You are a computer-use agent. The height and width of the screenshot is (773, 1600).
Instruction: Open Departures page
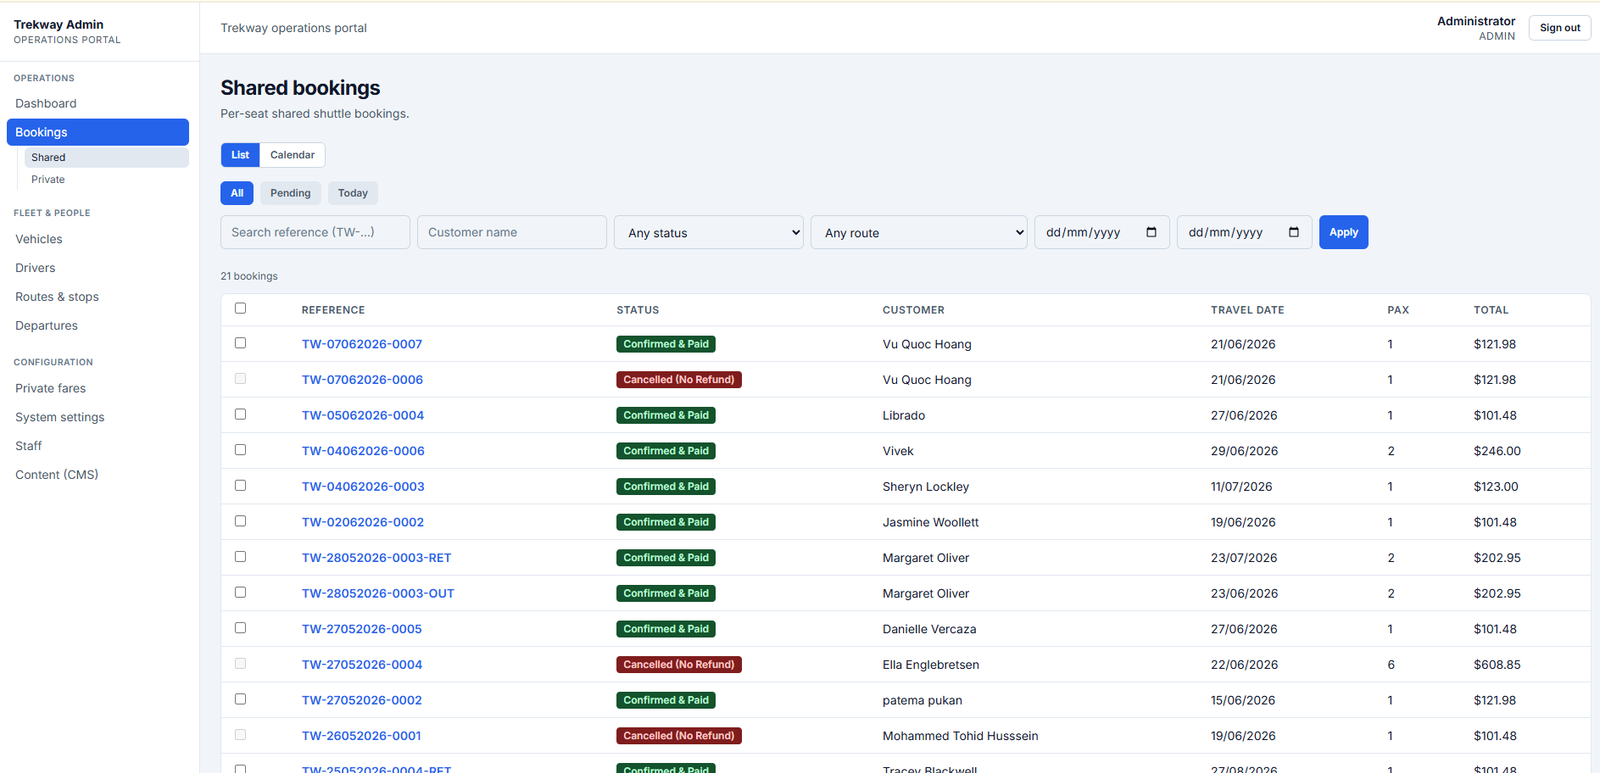[x=98, y=326]
